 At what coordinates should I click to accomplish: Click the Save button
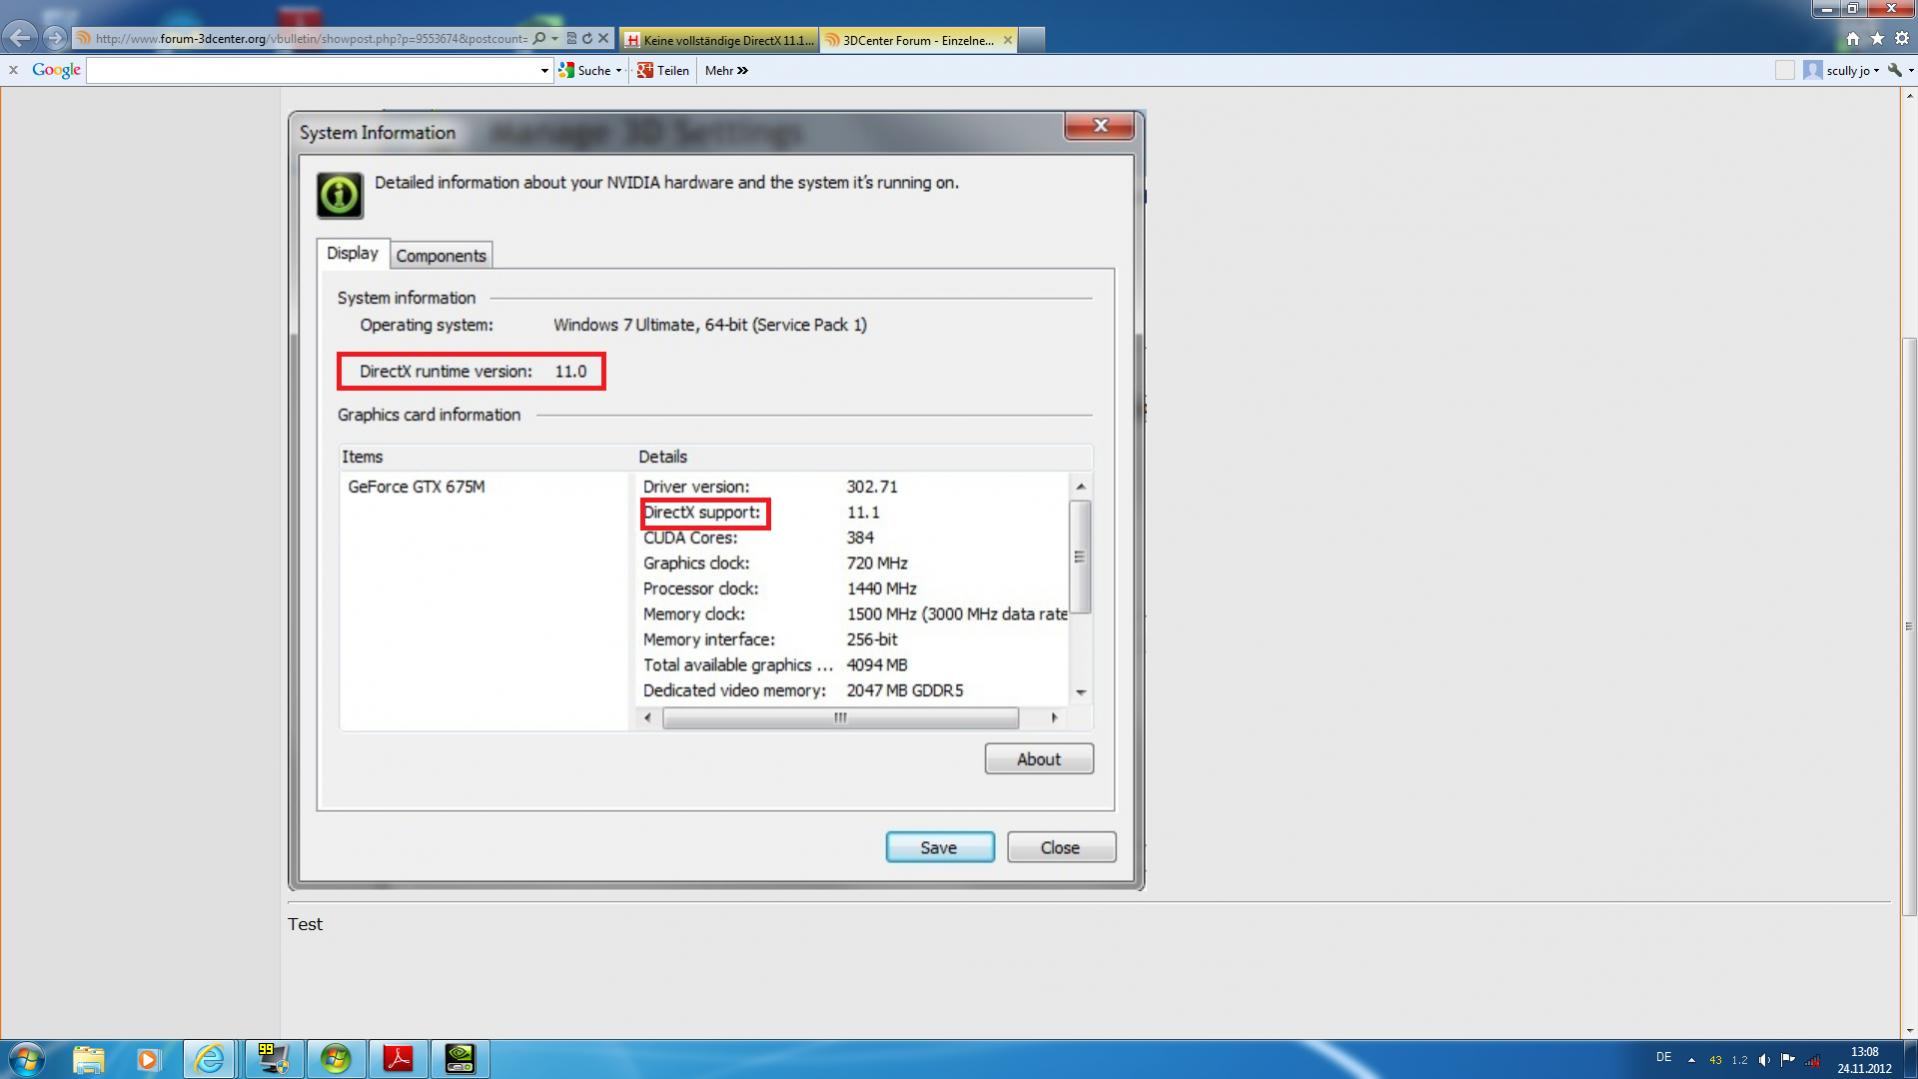coord(939,847)
